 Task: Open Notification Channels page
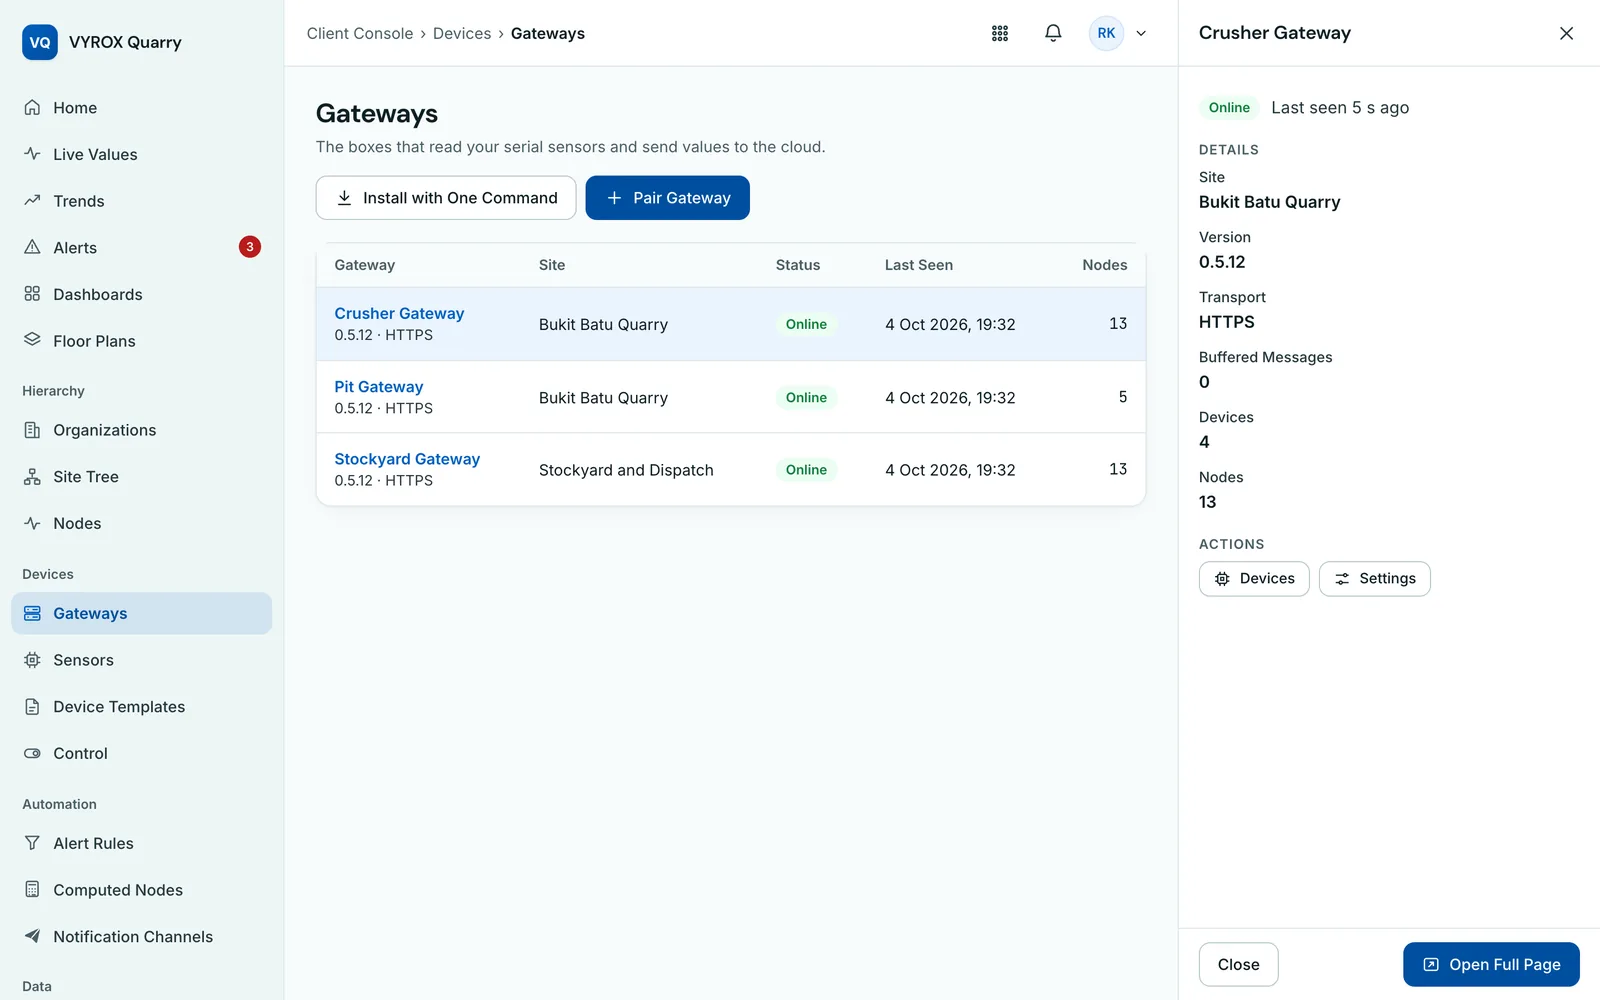click(x=141, y=937)
